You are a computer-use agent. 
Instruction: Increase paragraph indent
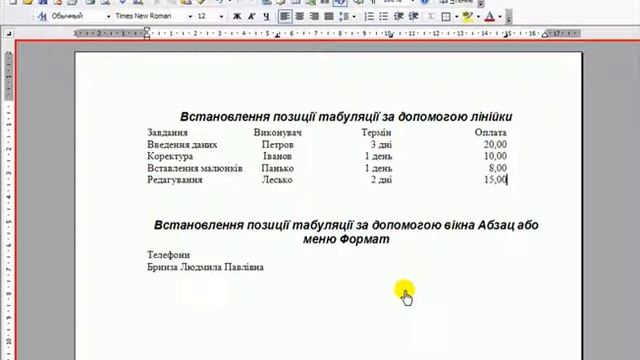[x=413, y=16]
